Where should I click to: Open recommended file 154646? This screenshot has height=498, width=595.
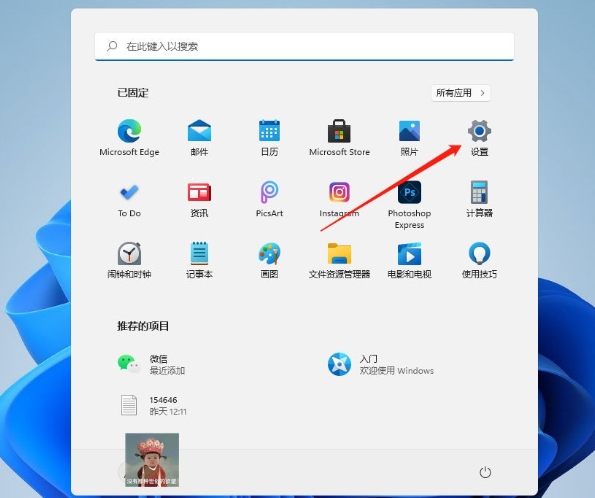pos(153,405)
